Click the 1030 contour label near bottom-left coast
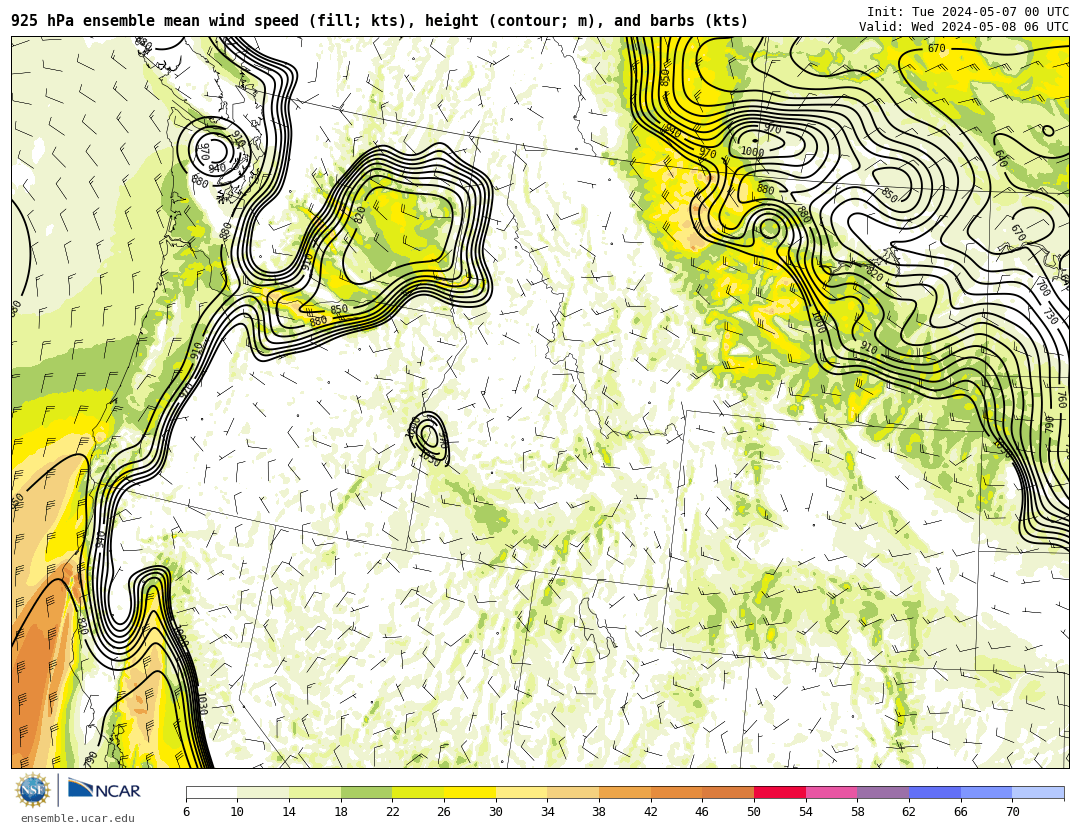 click(201, 704)
